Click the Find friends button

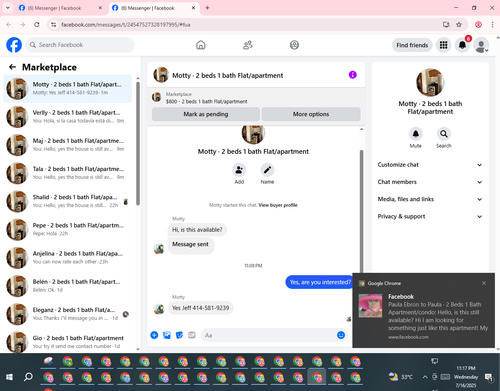pyautogui.click(x=412, y=45)
